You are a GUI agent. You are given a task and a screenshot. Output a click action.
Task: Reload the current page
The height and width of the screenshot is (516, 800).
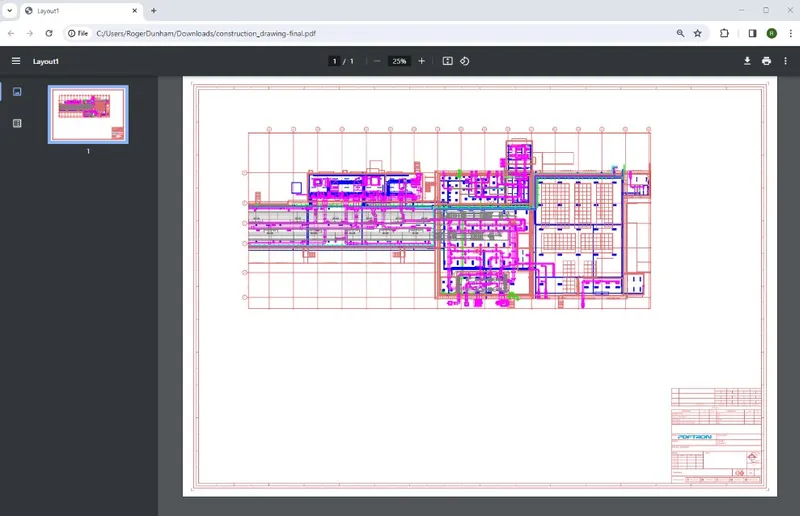click(x=49, y=33)
